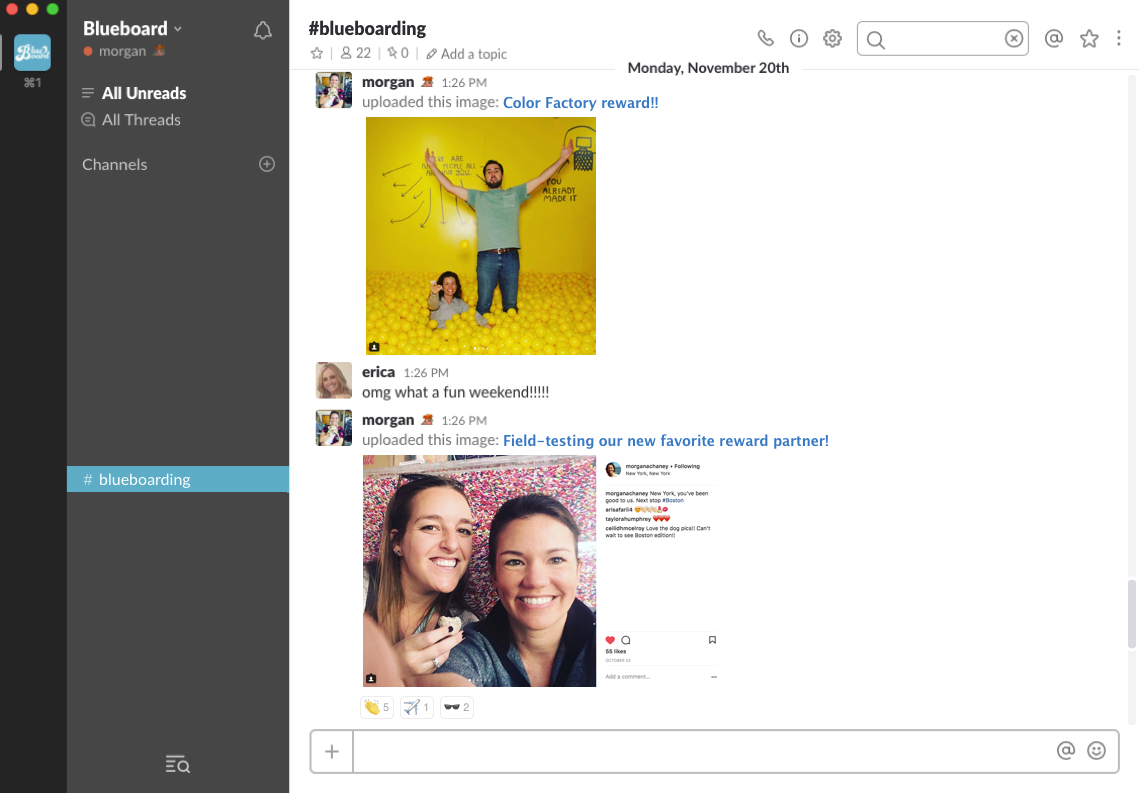Clear the search box with X icon
This screenshot has width=1140, height=793.
pos(1013,39)
